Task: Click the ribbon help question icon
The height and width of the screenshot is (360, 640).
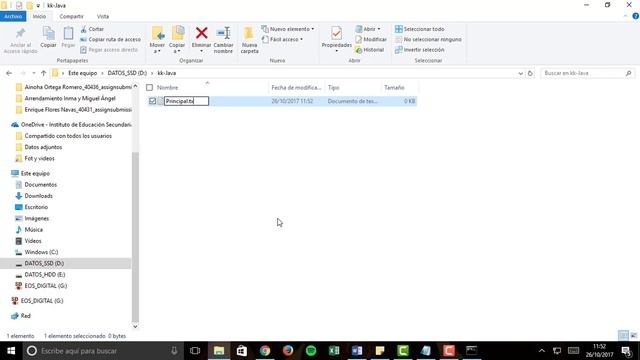Action: [x=636, y=16]
